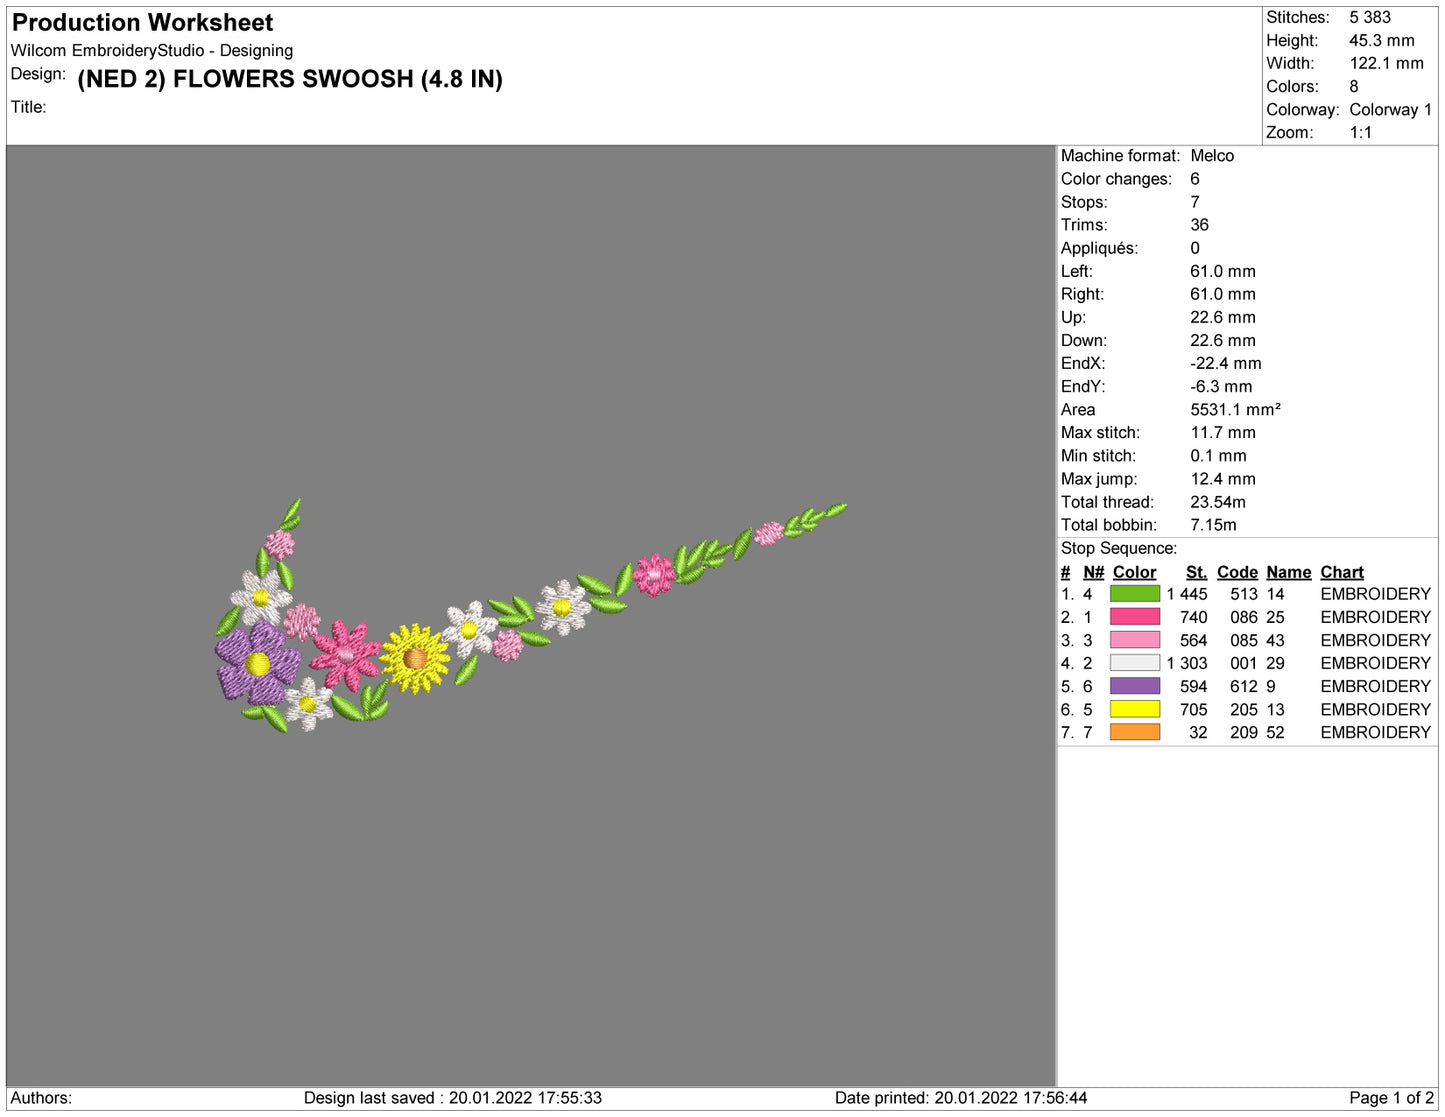
Task: Click the Total thread value '23.54m'
Action: pos(1218,502)
